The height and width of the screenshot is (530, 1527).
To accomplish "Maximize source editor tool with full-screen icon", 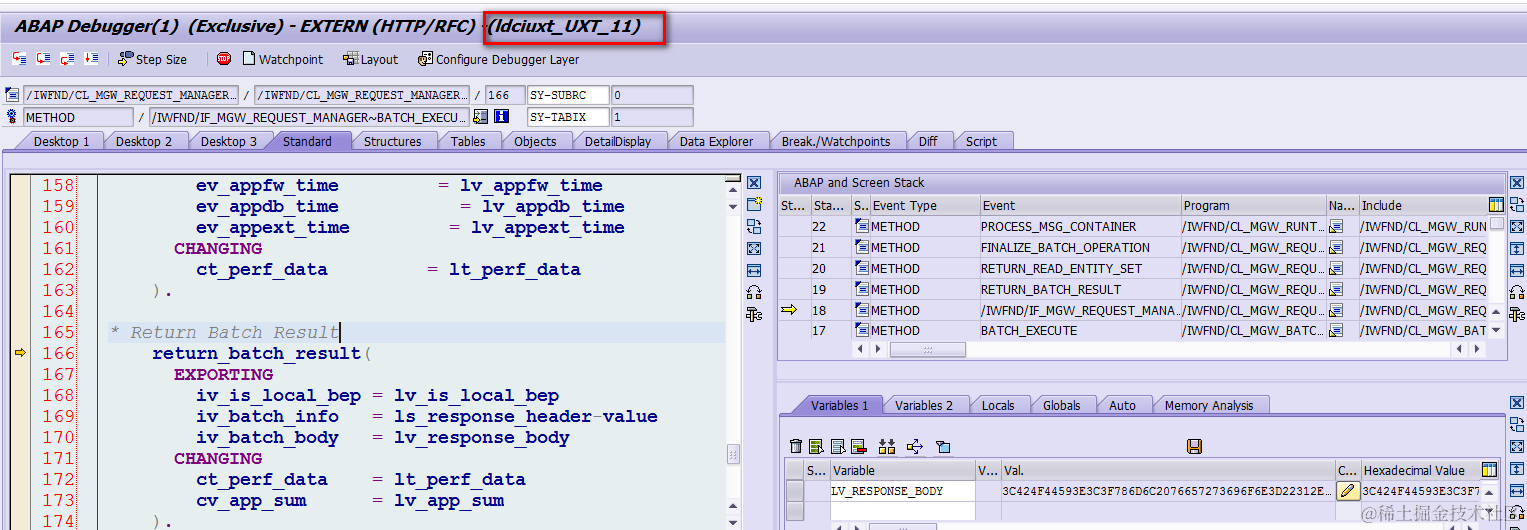I will click(754, 249).
